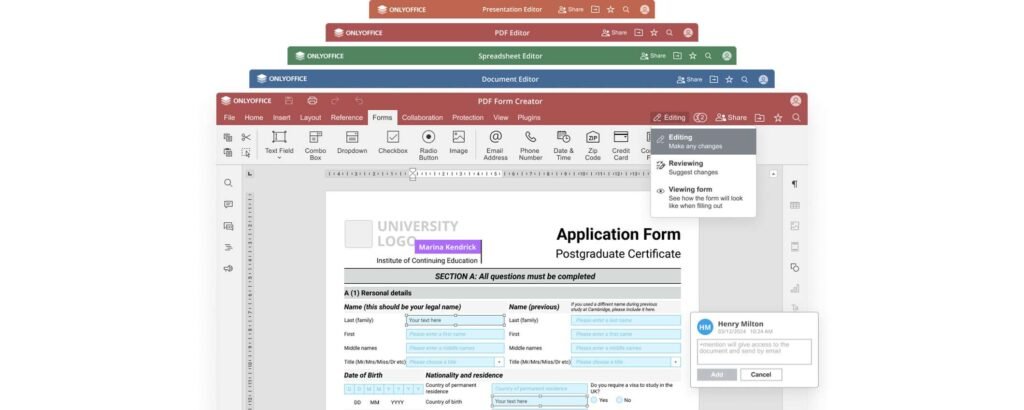
Task: Insert a Date & Time field
Action: point(564,144)
